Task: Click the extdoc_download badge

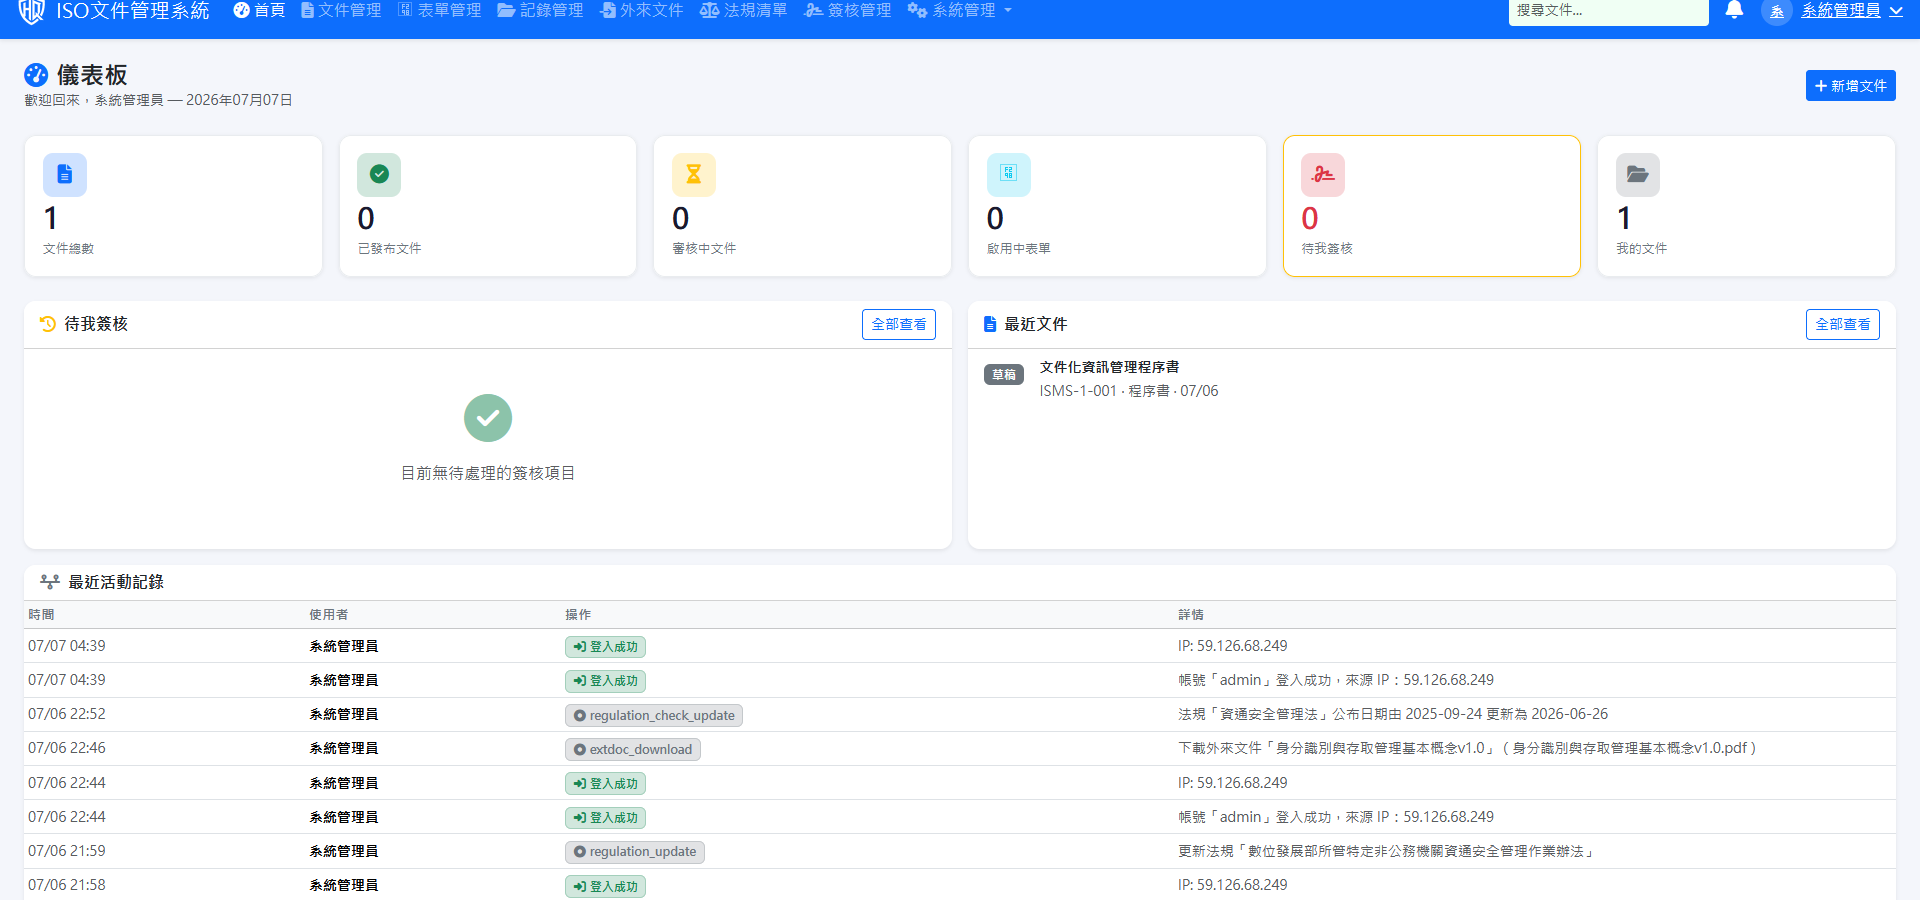Action: pos(633,749)
